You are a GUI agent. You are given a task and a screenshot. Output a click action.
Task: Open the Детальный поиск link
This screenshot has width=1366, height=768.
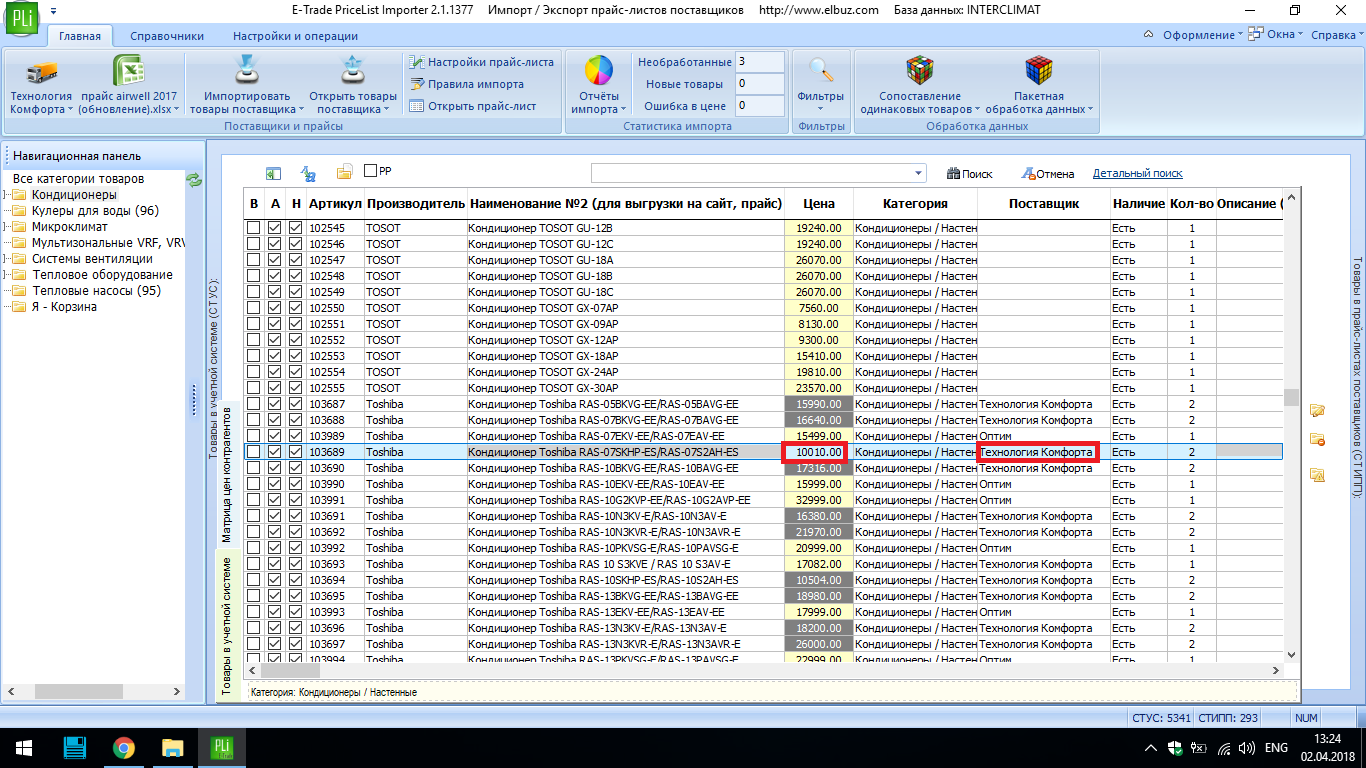1137,173
